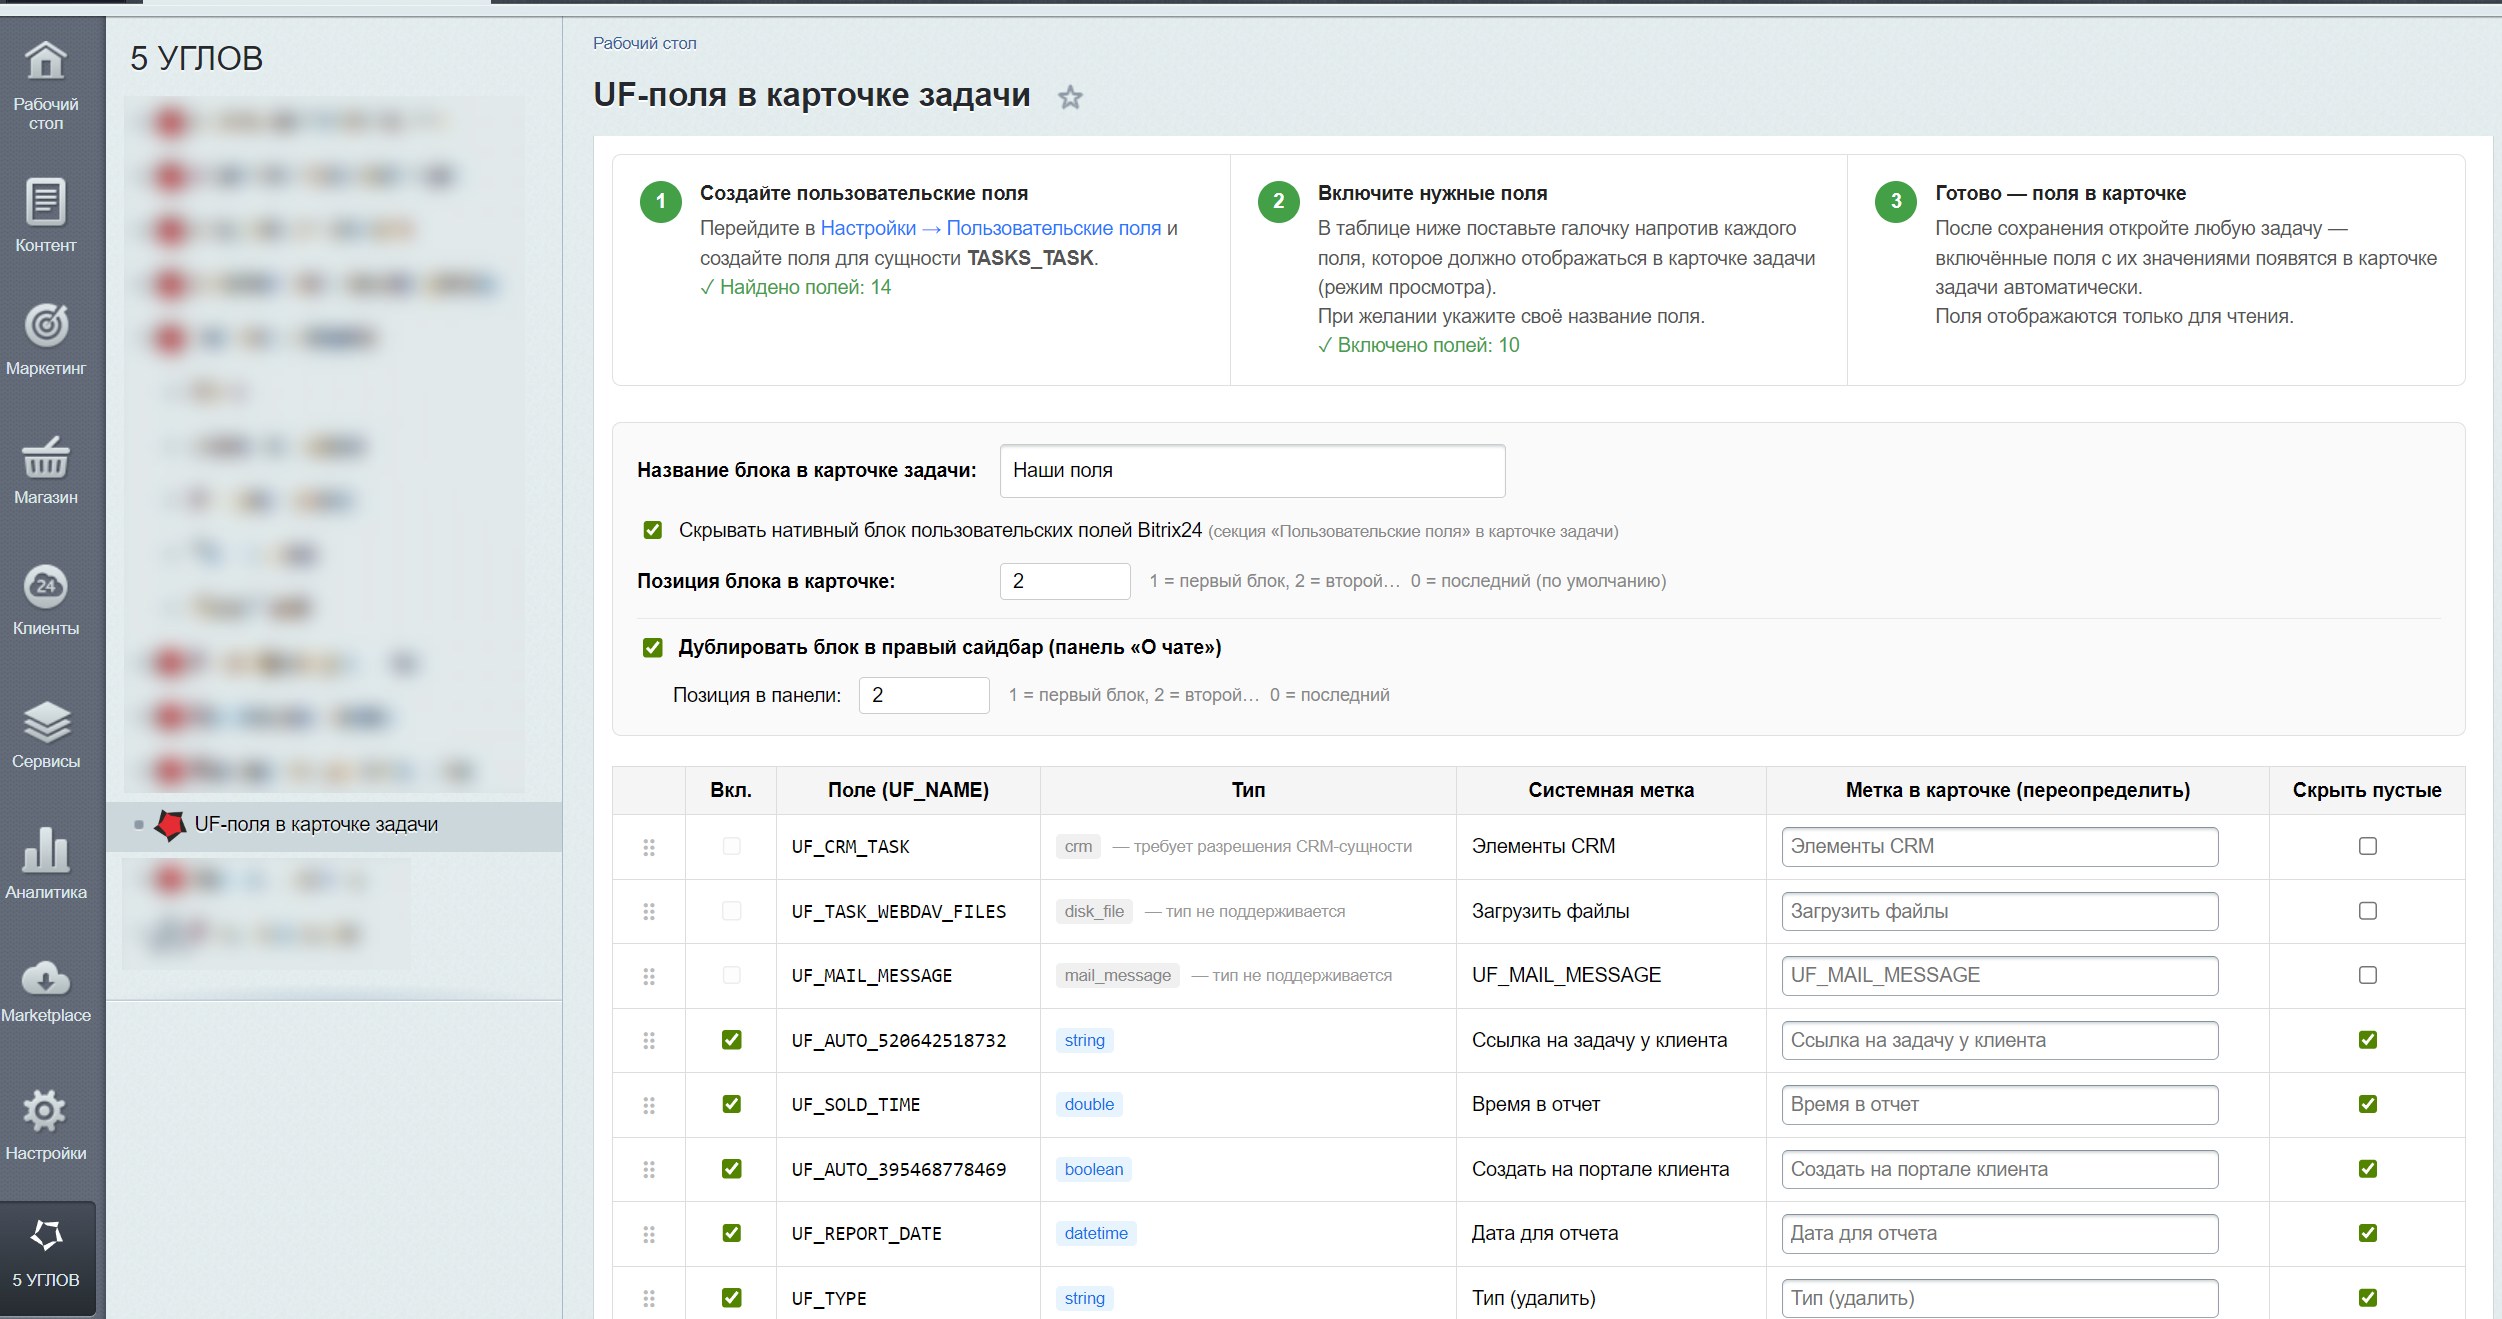Click the Скрыть пустые column header

pyautogui.click(x=2367, y=790)
